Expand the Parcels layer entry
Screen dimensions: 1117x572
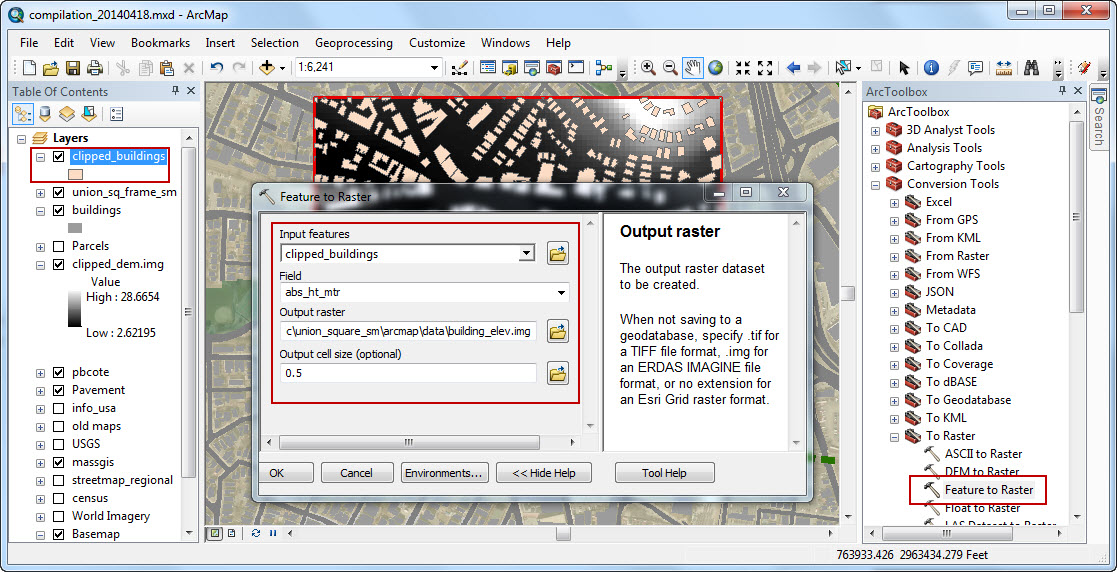(41, 246)
